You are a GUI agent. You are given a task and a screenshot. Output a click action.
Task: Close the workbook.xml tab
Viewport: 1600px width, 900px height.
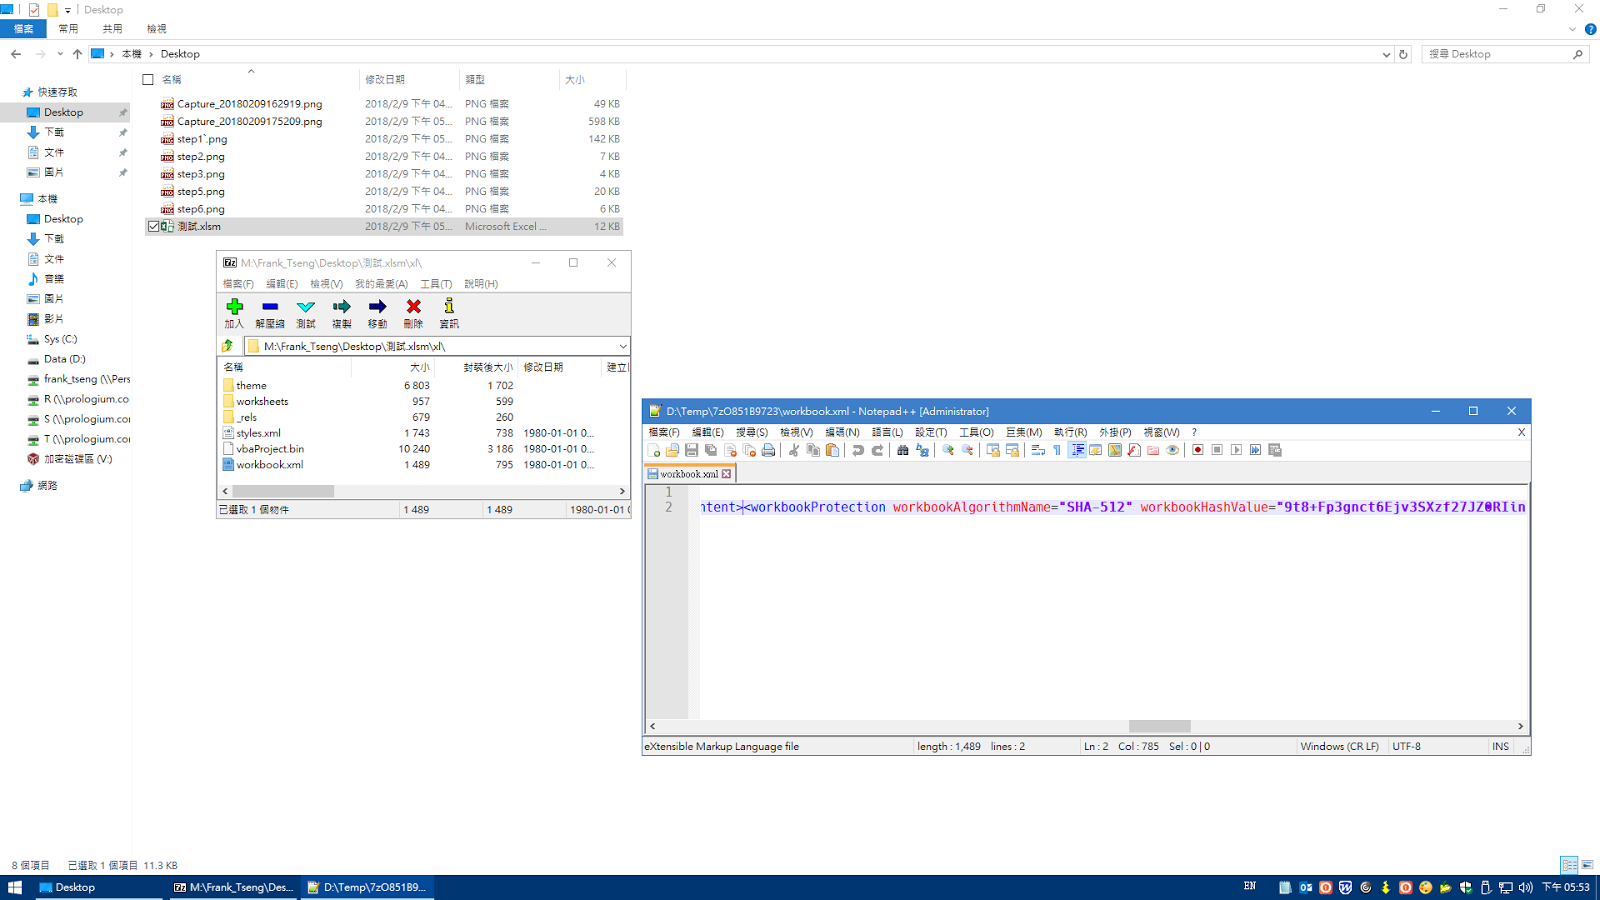coord(727,474)
